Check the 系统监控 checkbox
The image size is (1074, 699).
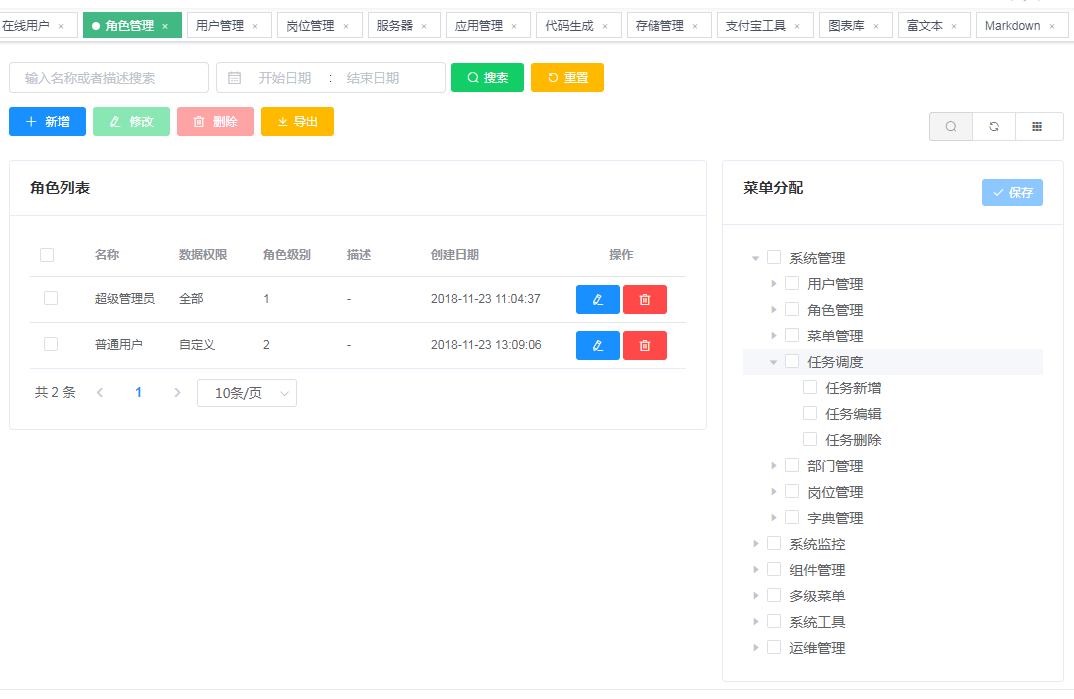[774, 544]
